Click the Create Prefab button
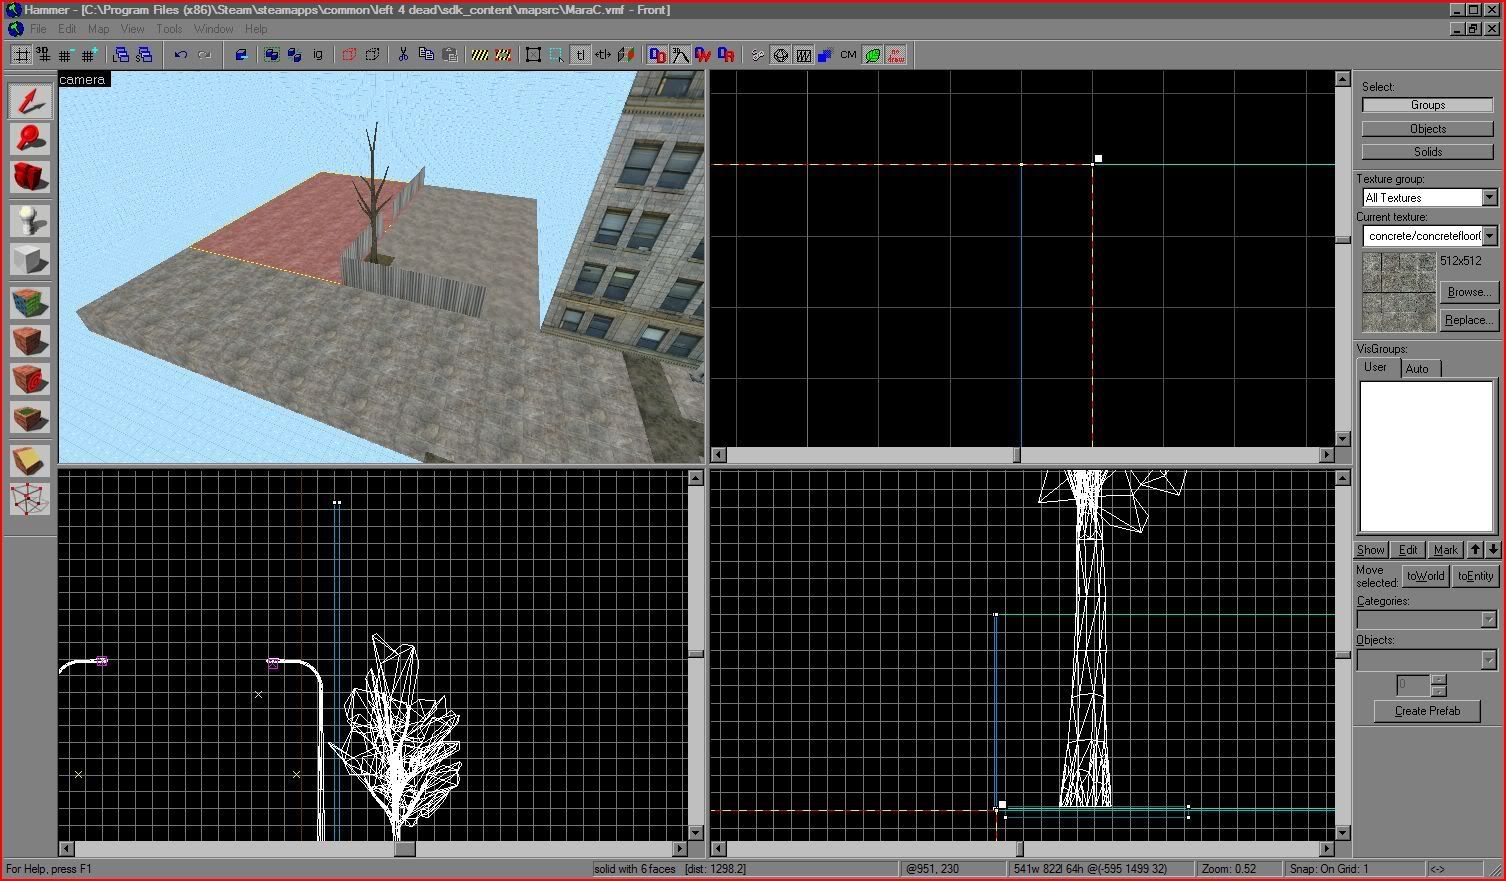Image resolution: width=1506 pixels, height=881 pixels. 1427,711
